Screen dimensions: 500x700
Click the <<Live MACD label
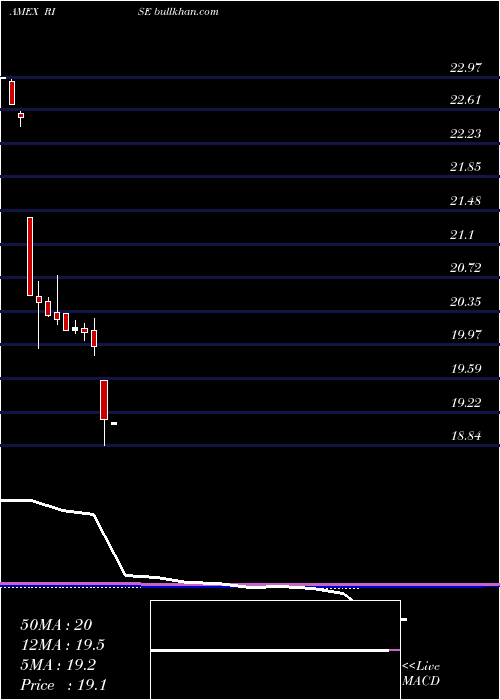click(x=421, y=674)
